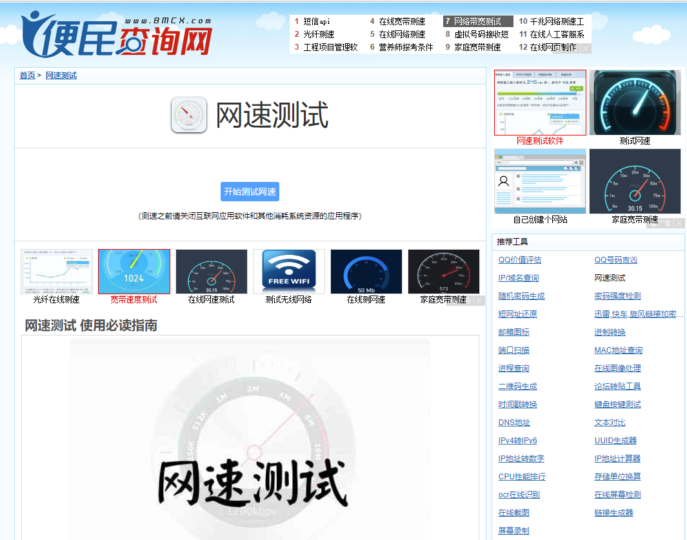This screenshot has width=687, height=540.
Task: Click the sidebar 测测网速 speedometer image
Action: 635,102
